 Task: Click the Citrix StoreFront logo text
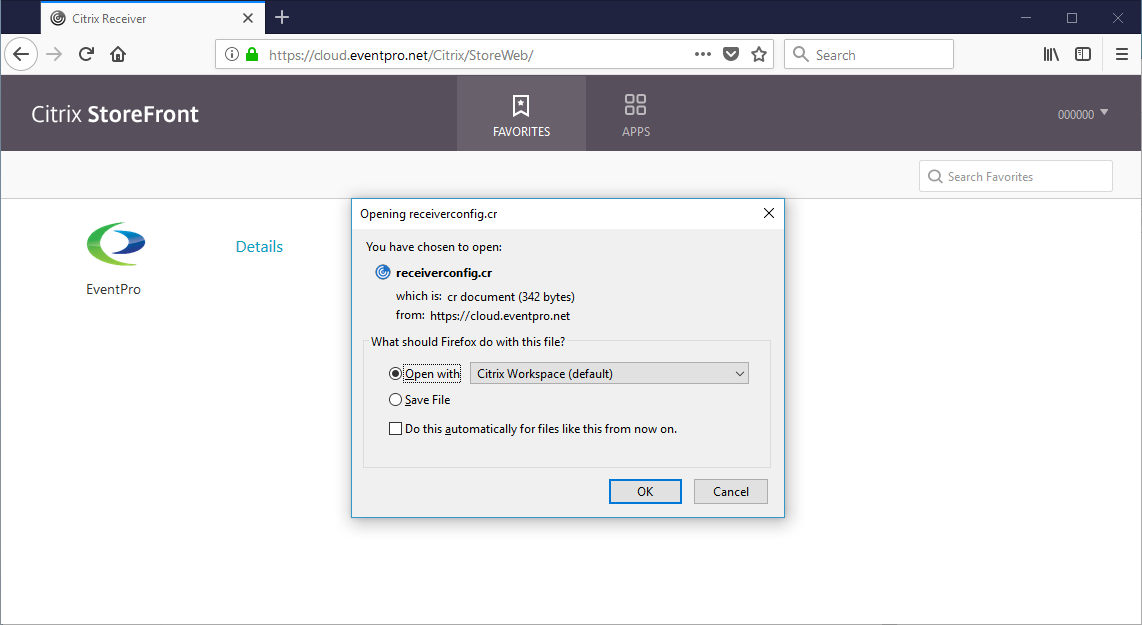(115, 114)
